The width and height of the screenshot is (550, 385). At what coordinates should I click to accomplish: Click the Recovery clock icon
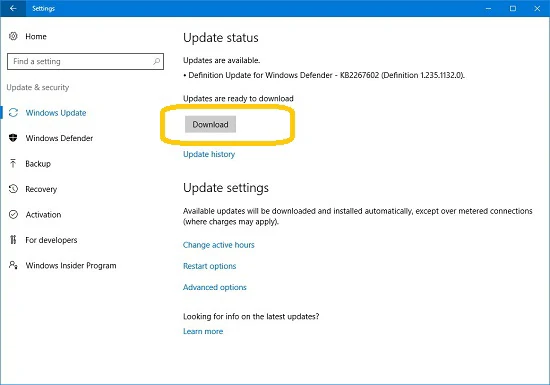point(13,189)
